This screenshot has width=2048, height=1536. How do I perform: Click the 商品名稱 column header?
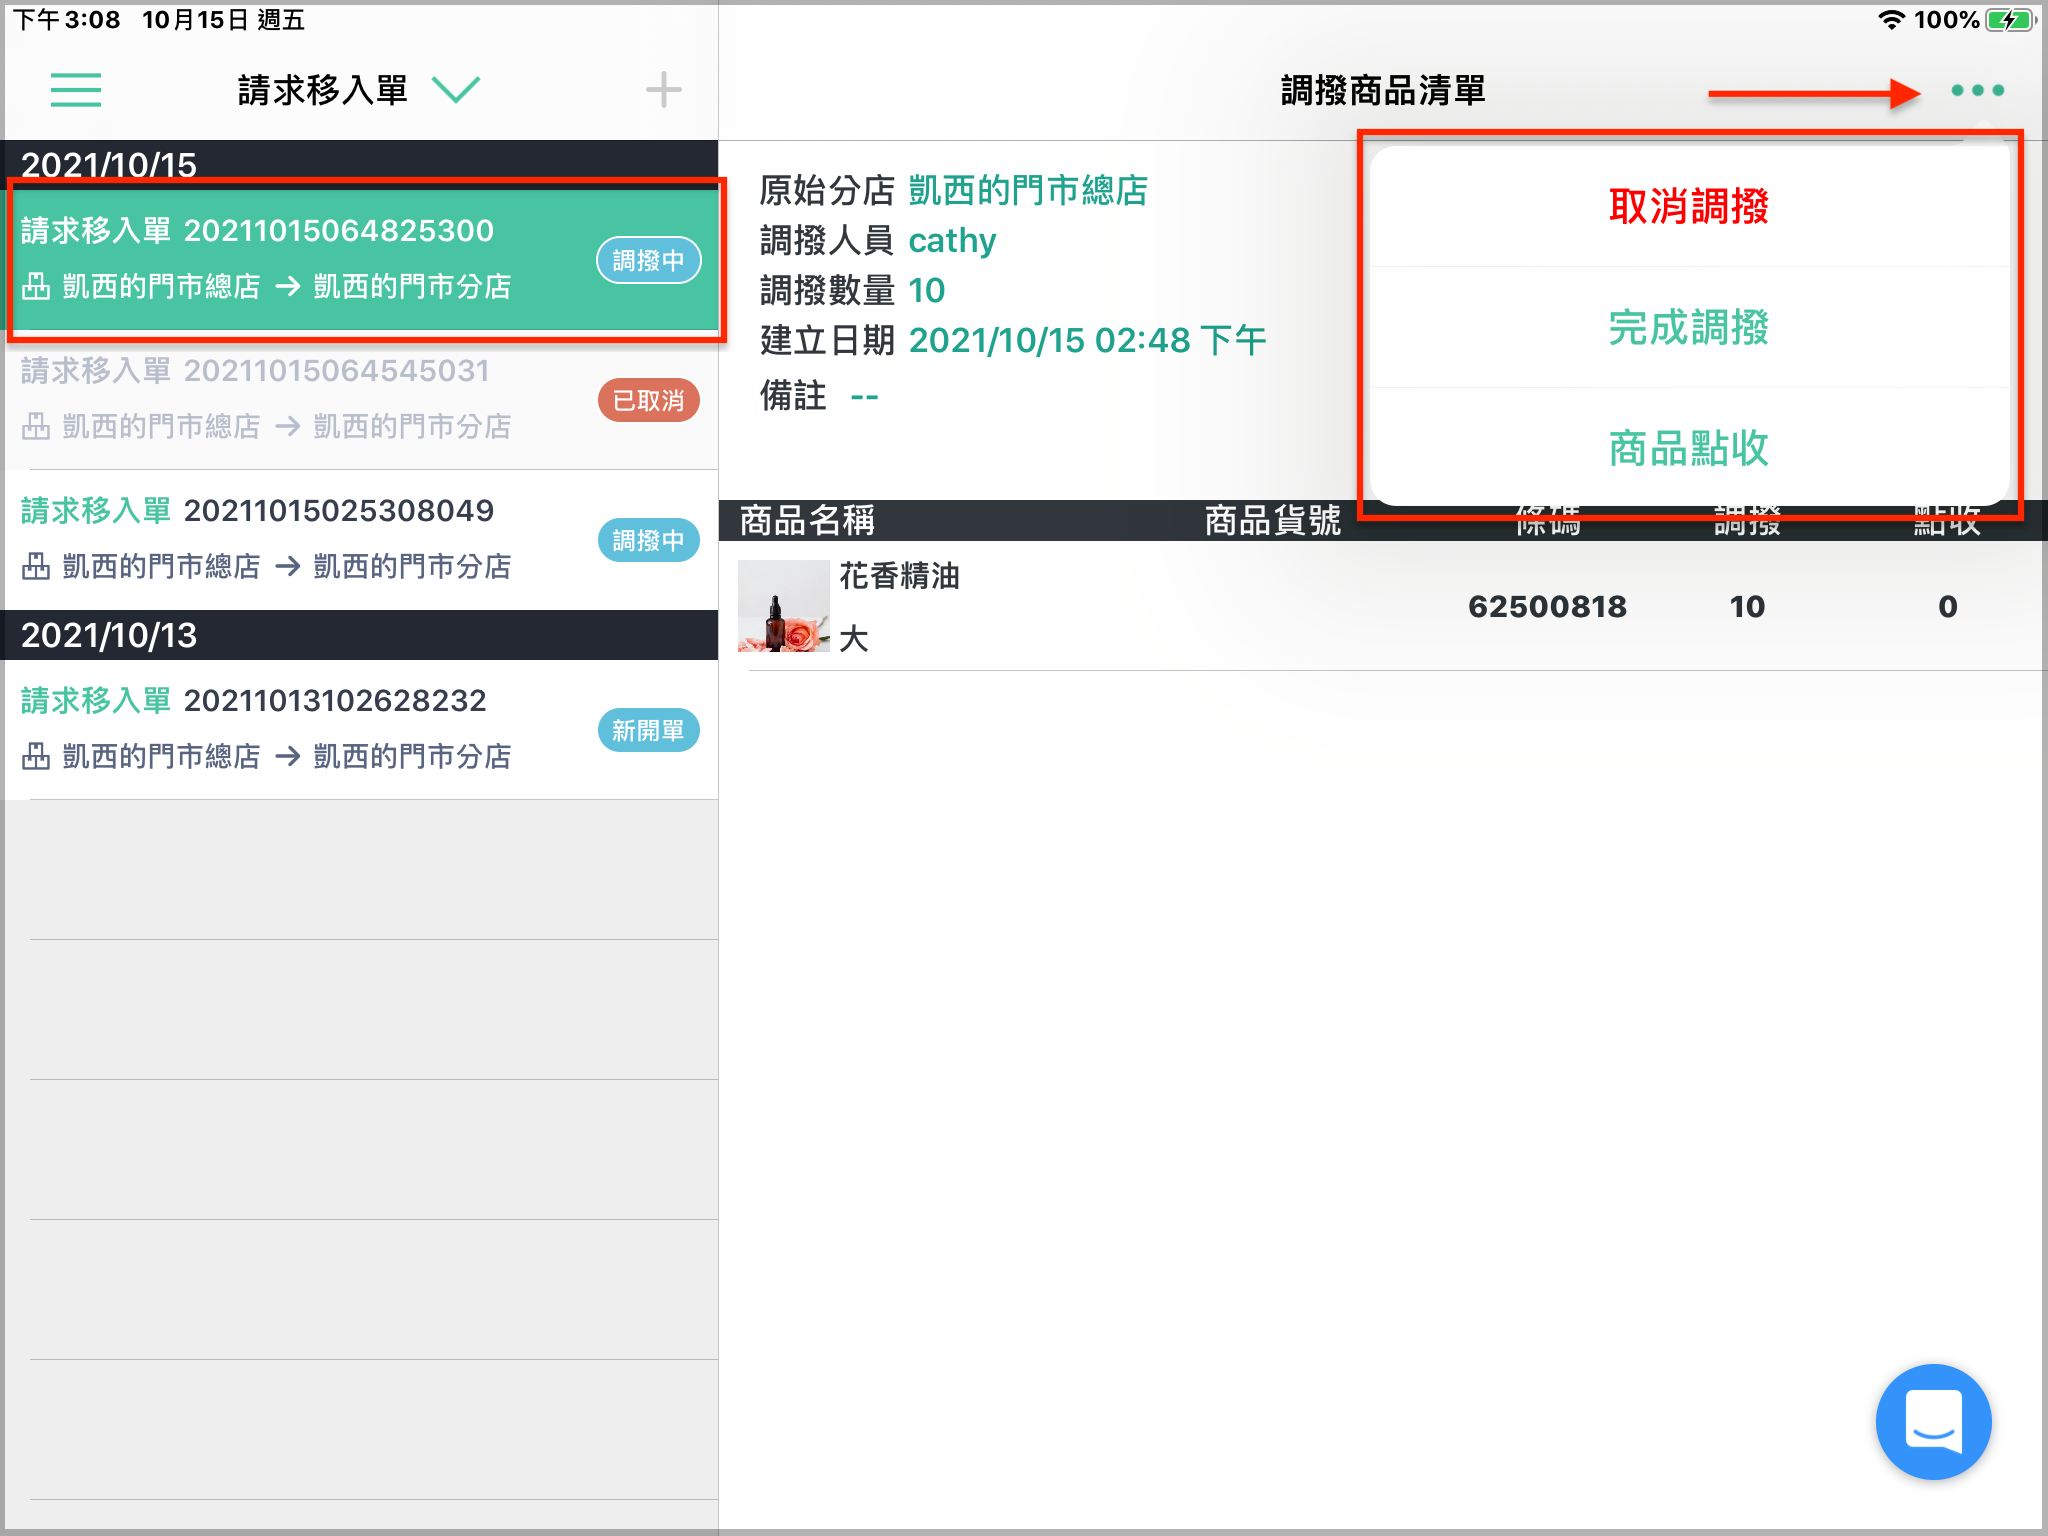807,520
